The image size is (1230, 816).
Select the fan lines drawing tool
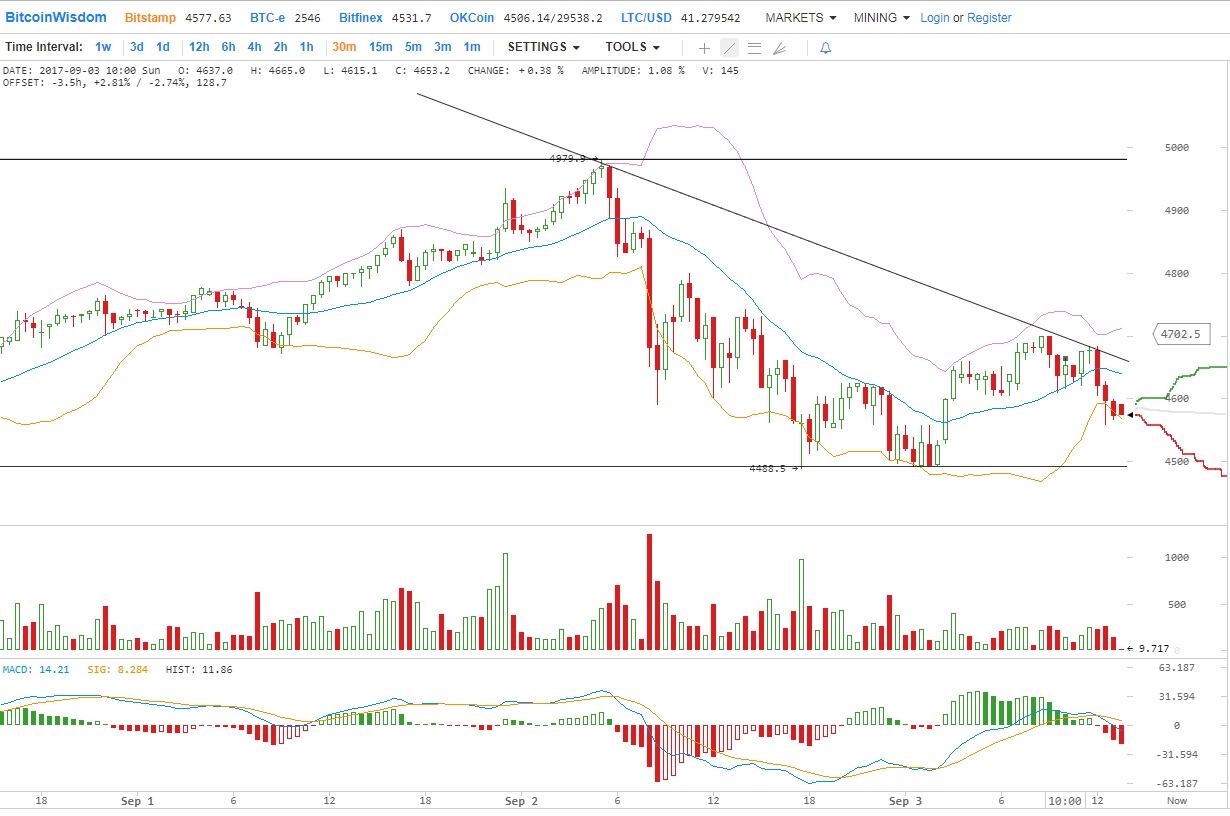780,47
